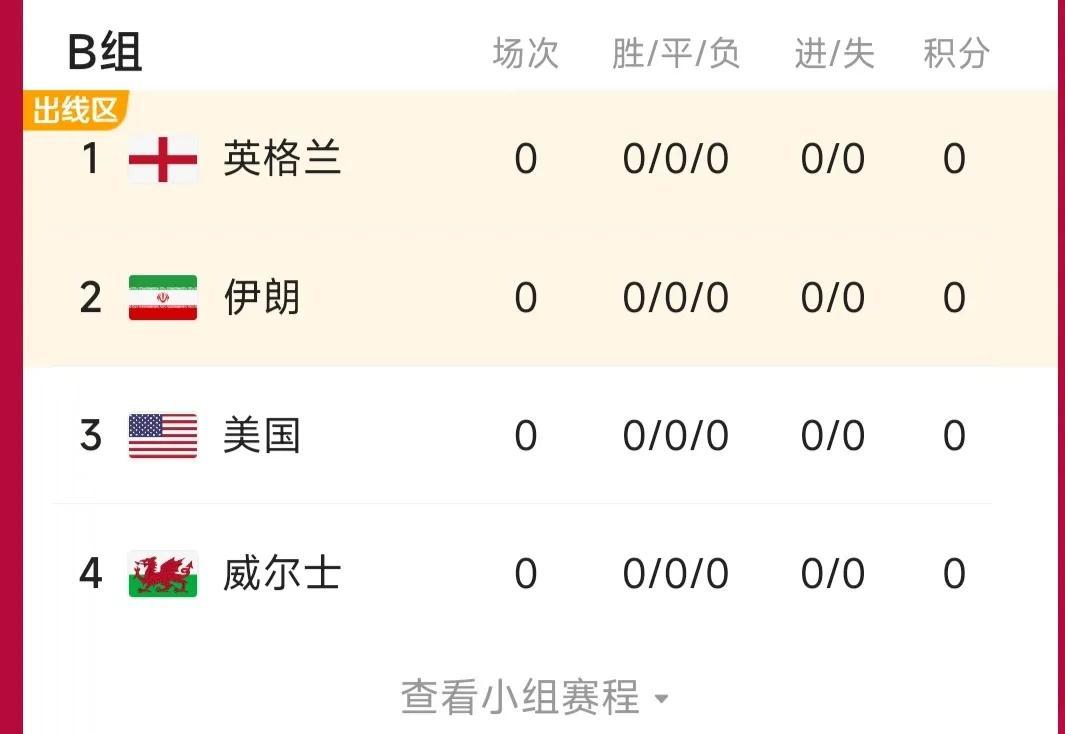The height and width of the screenshot is (734, 1065).
Task: Tap the Iran flag icon
Action: [163, 297]
